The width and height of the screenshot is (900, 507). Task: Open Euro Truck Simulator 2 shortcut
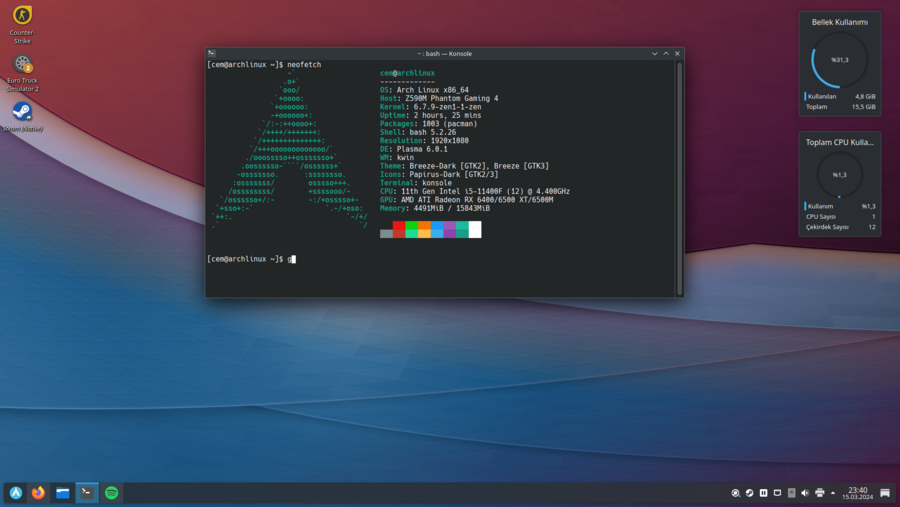coord(22,65)
